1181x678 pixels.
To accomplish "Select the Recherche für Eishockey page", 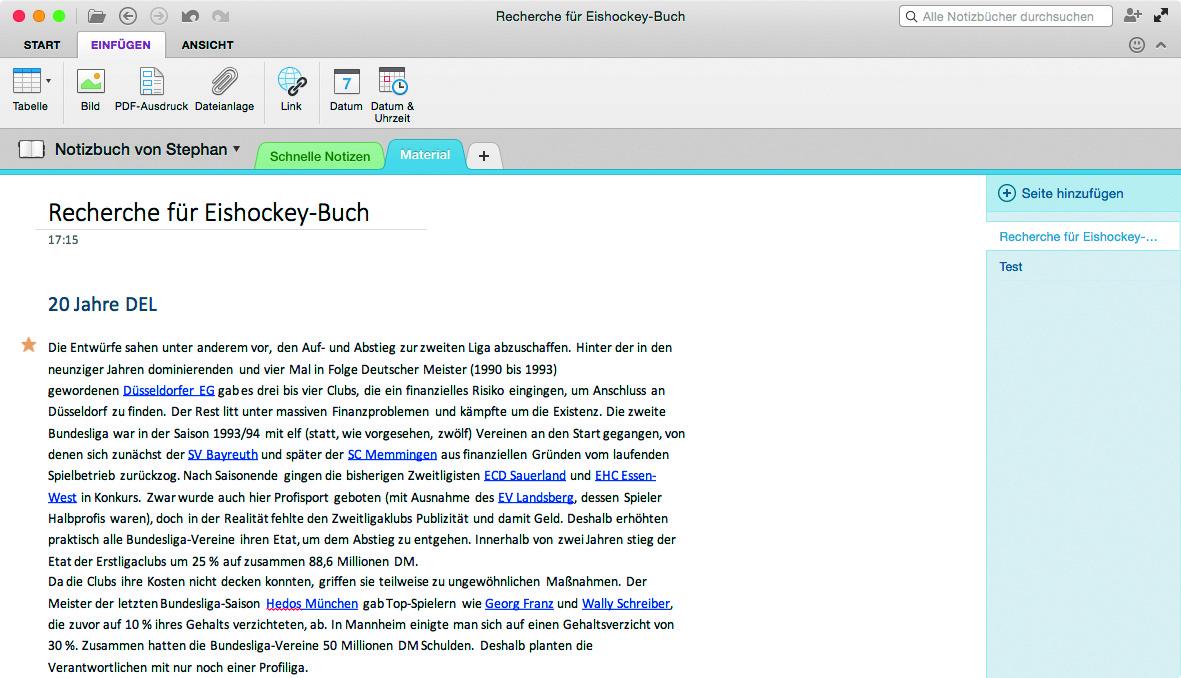I will pos(1082,237).
